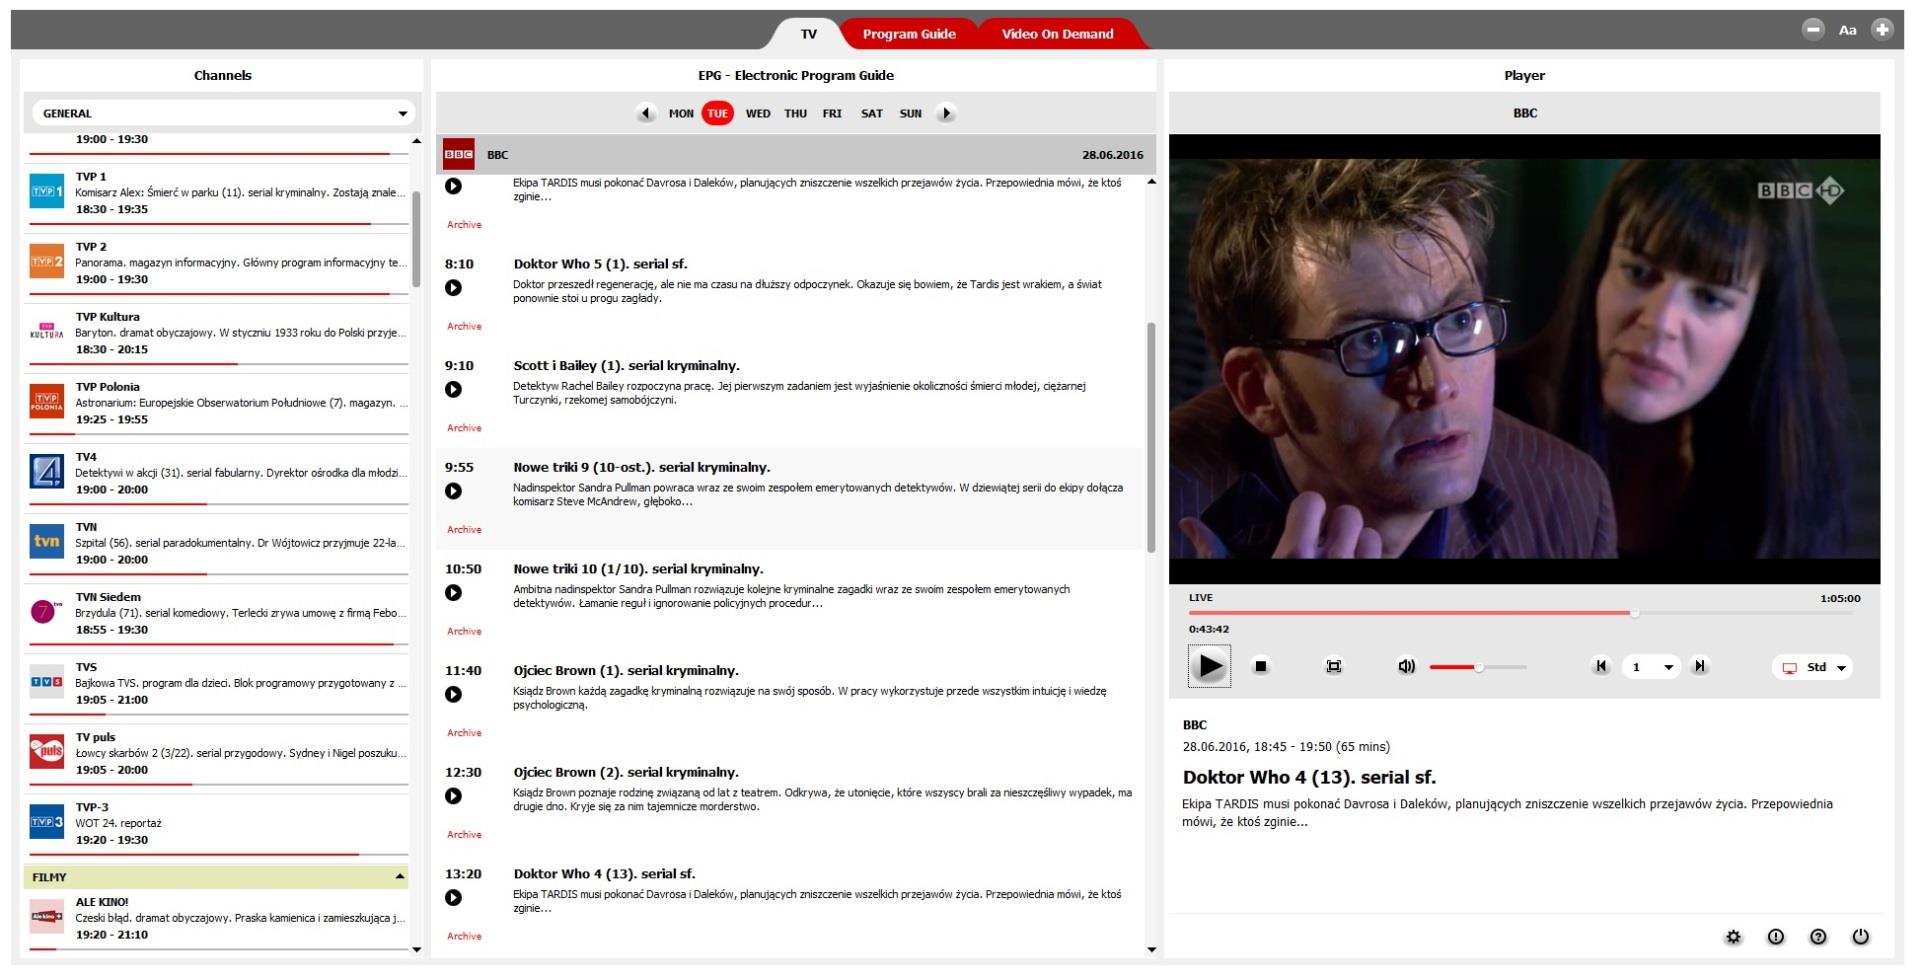Open player settings gear icon
The height and width of the screenshot is (980, 1919).
point(1733,937)
